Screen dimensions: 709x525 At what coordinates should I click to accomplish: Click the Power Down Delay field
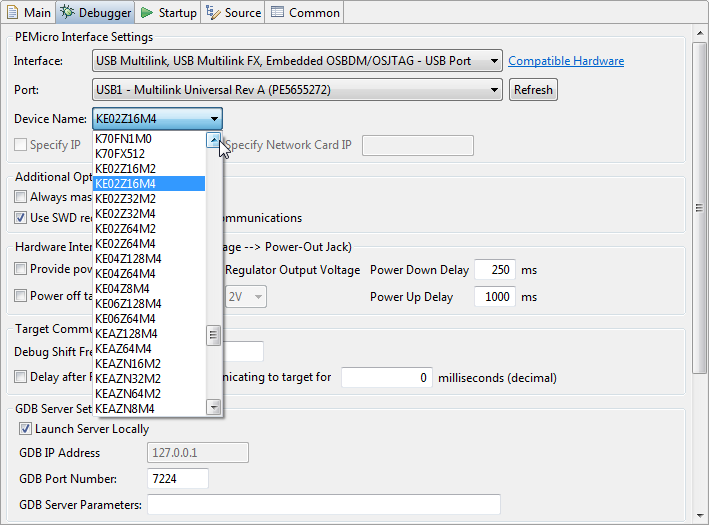pyautogui.click(x=495, y=270)
